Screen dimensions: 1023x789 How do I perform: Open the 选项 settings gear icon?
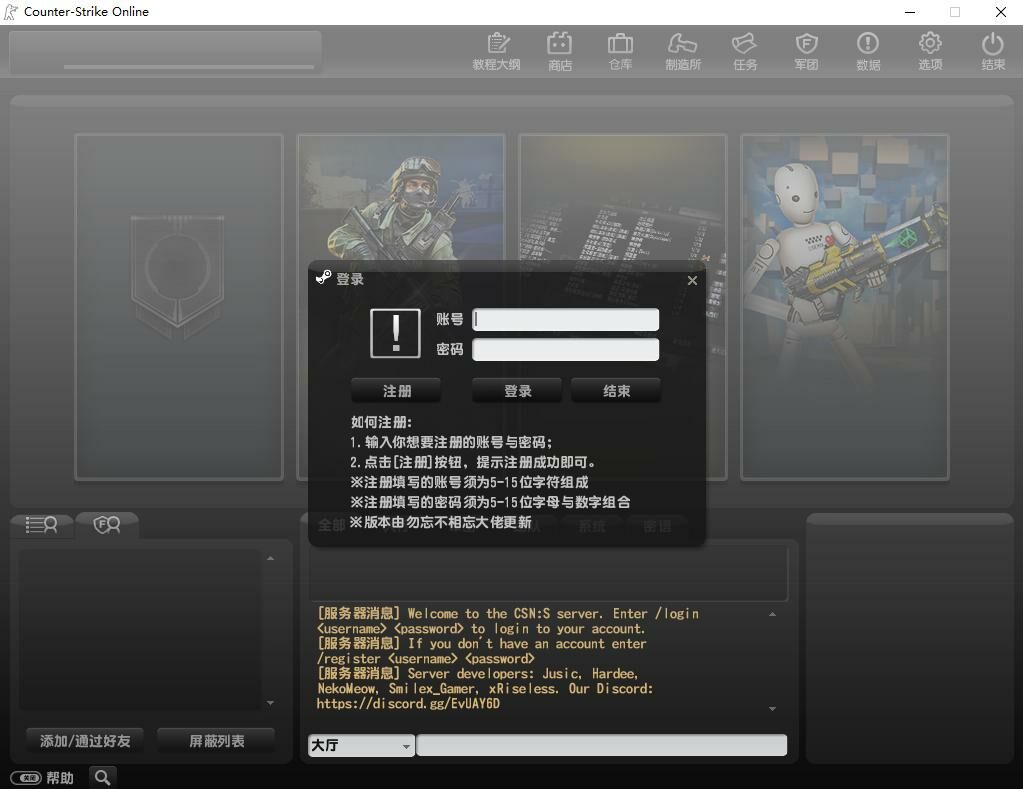click(930, 50)
